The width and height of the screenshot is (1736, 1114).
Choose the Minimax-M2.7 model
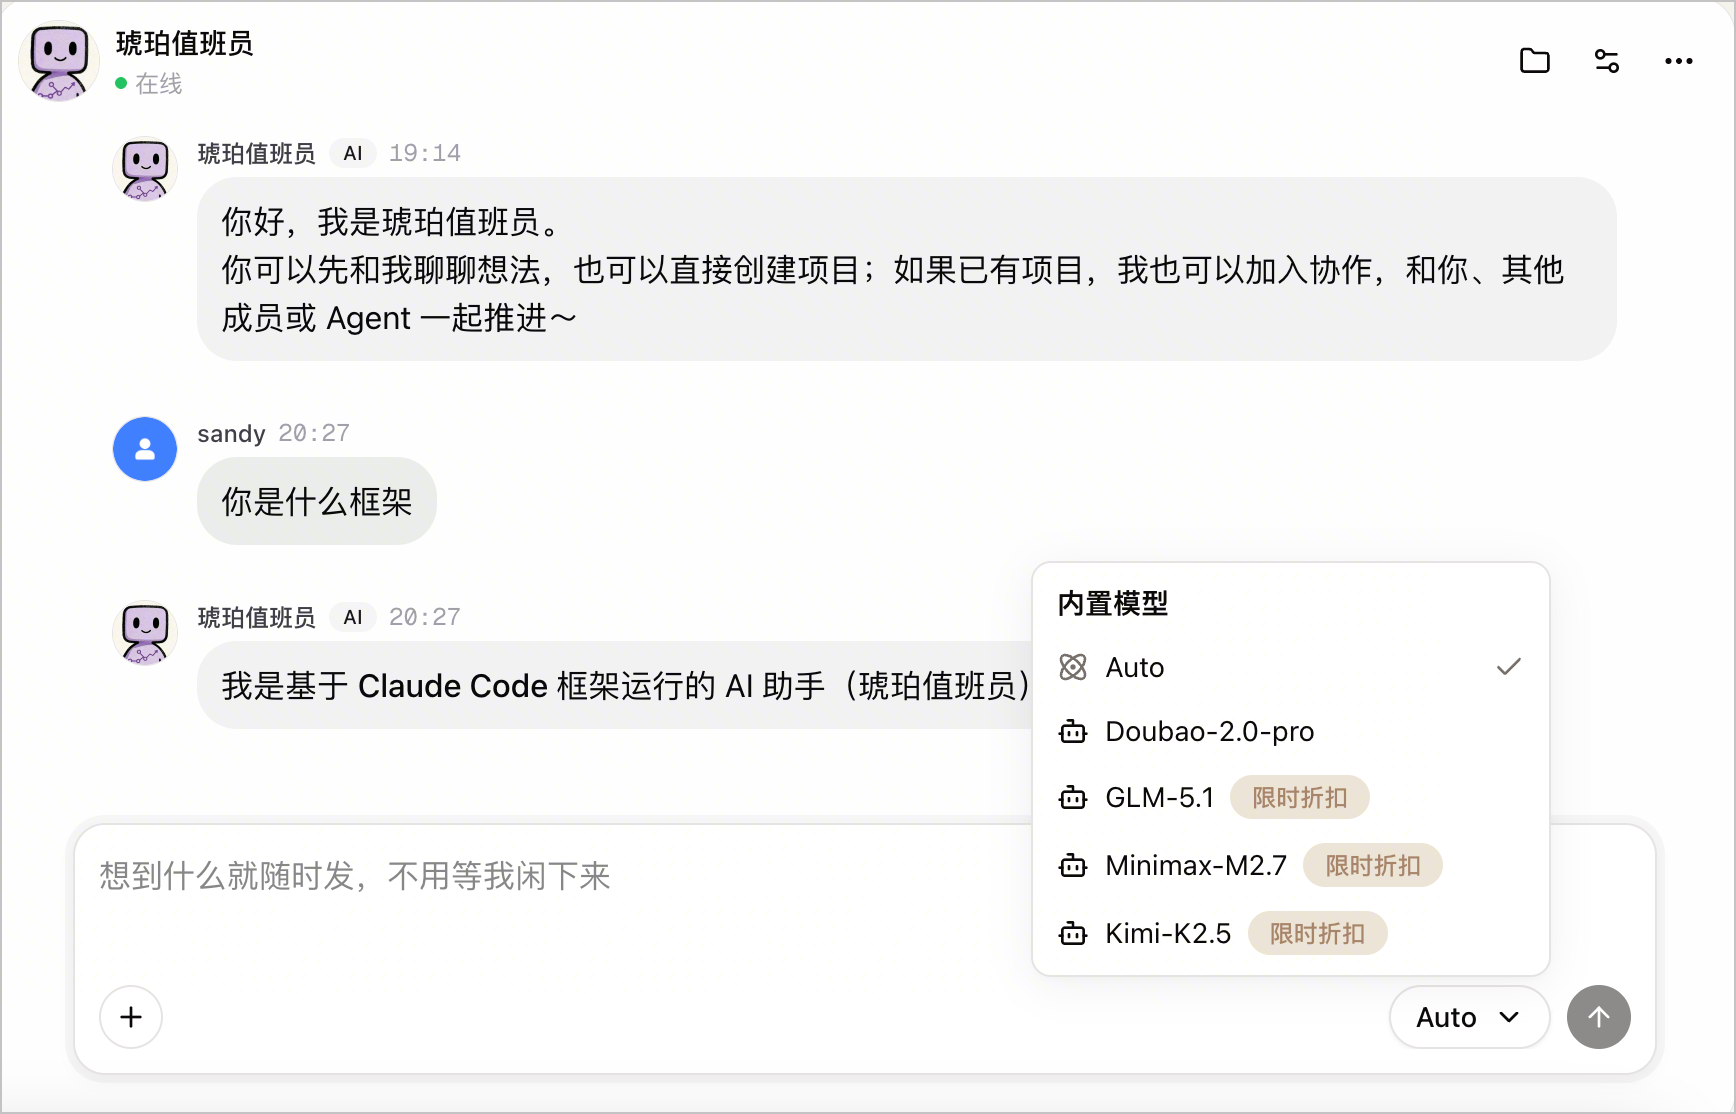pos(1290,865)
